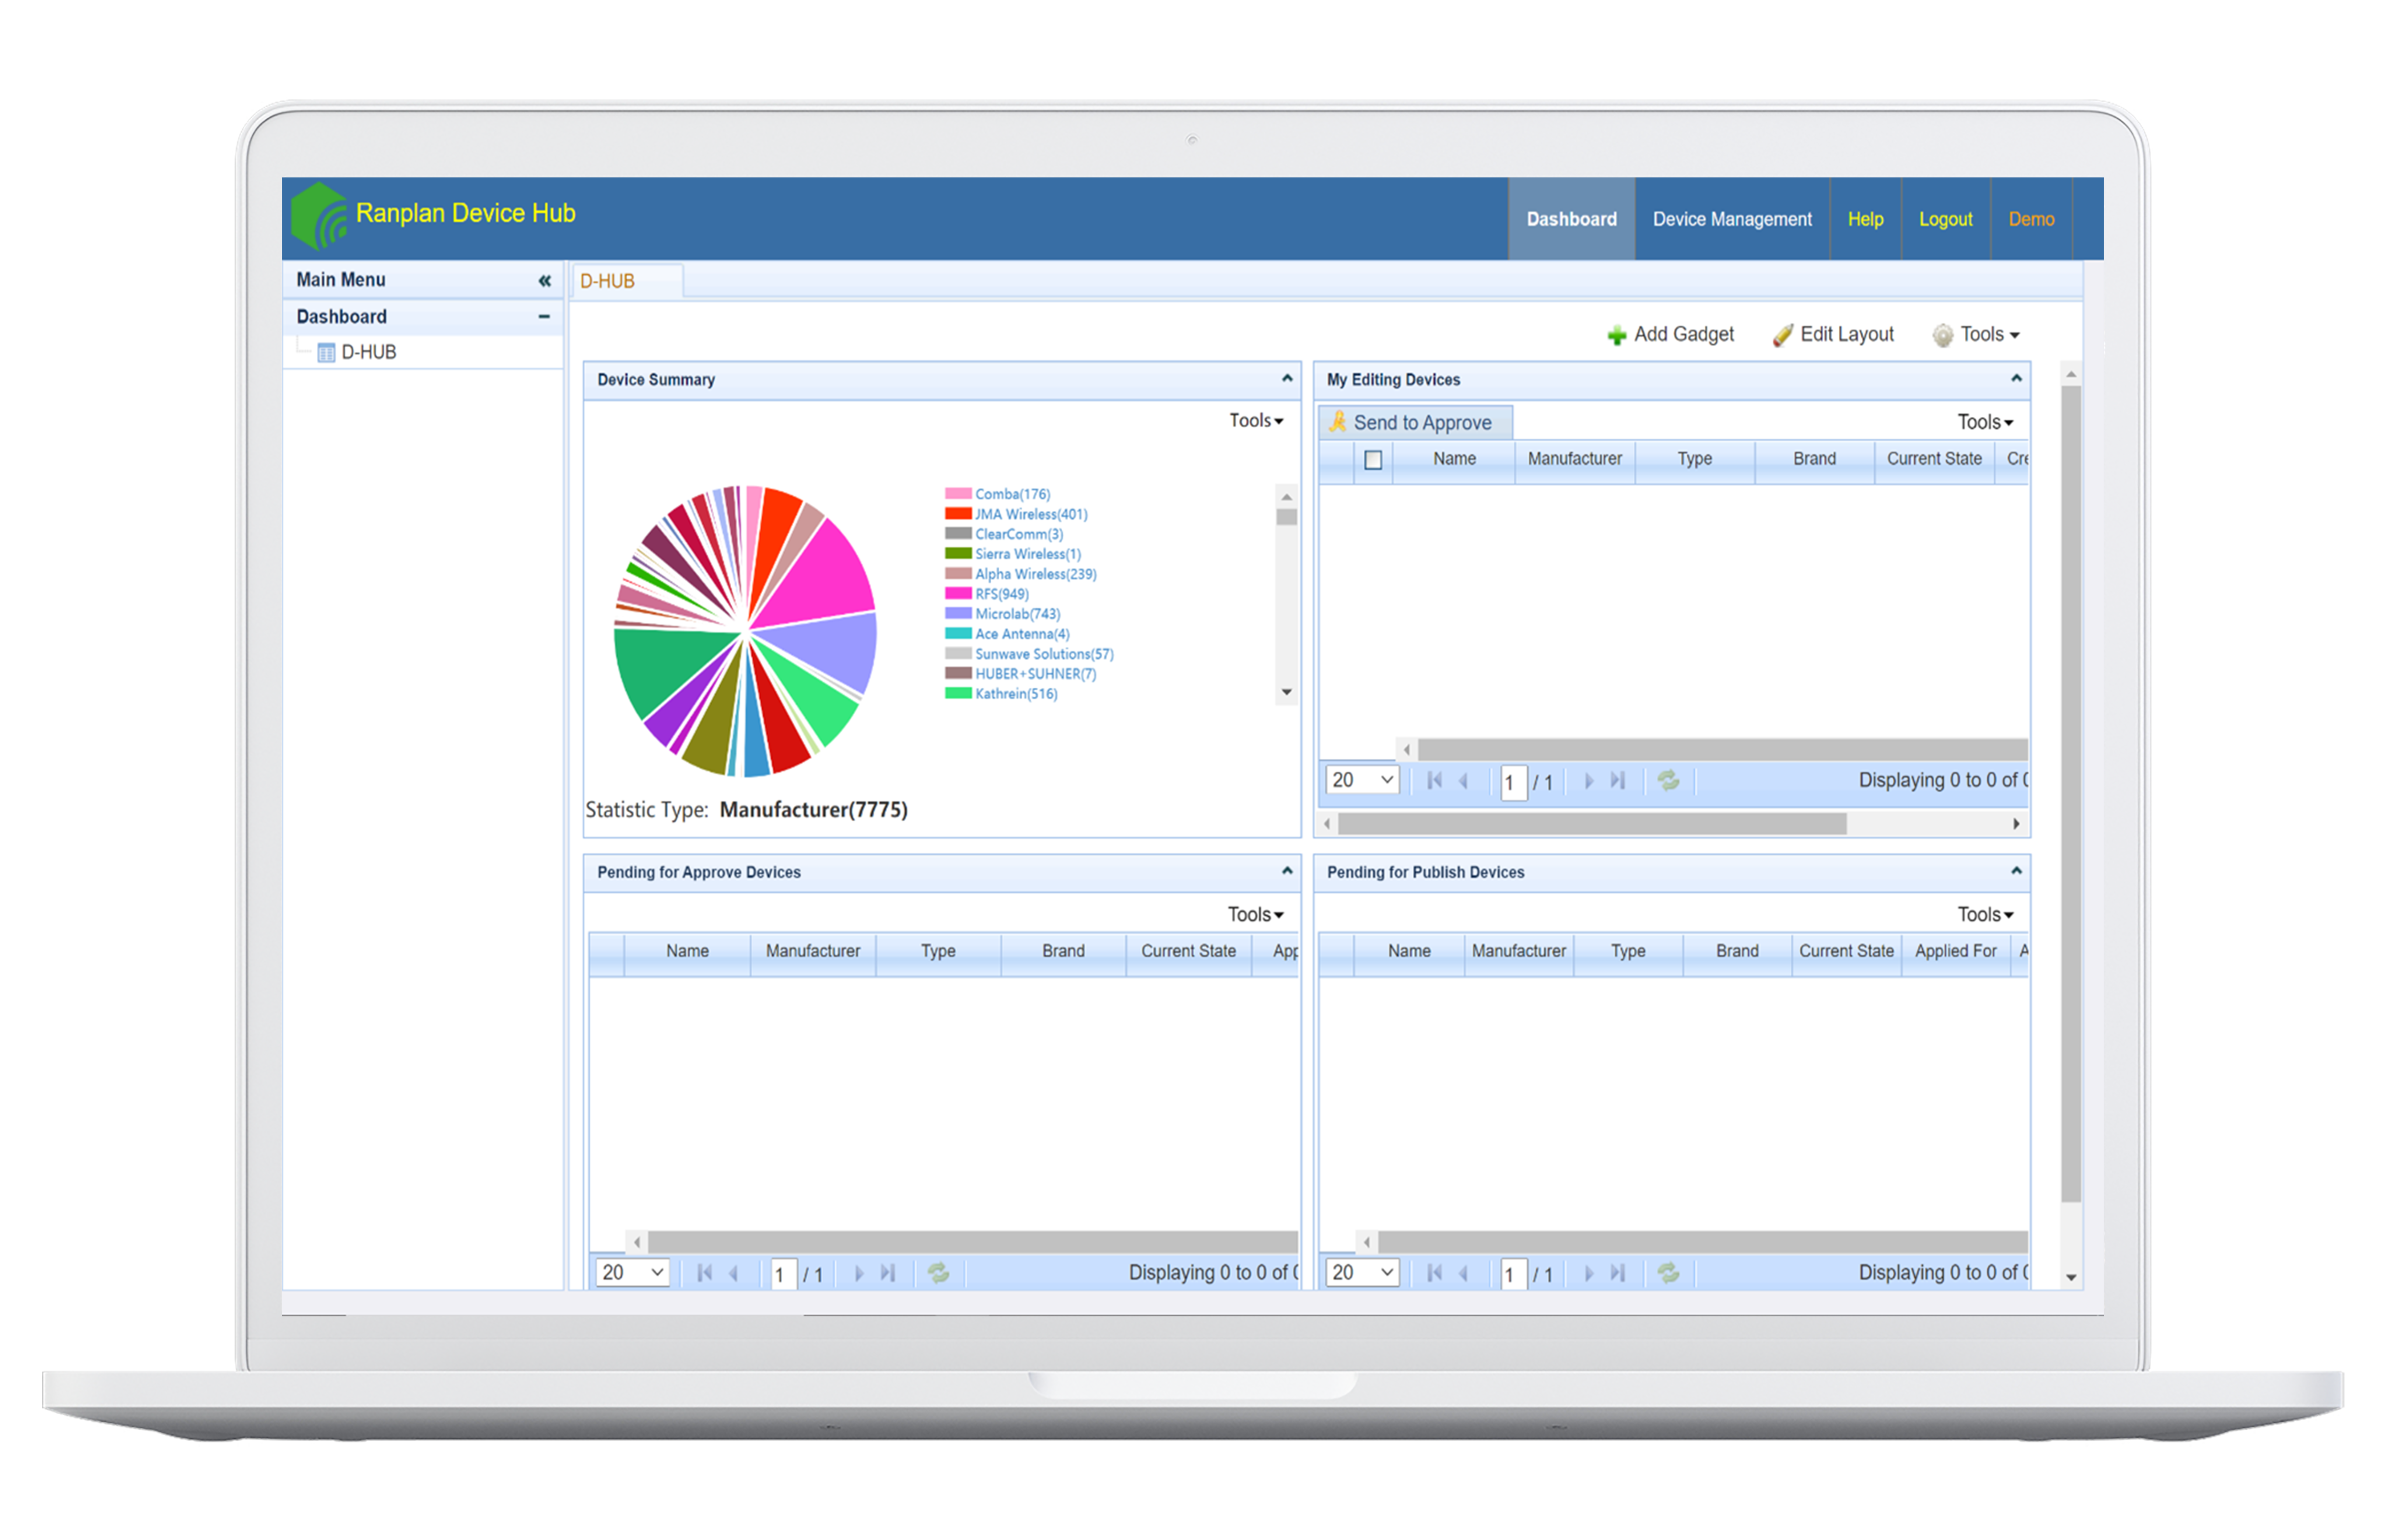Collapse the Device Summary panel
Image resolution: width=2385 pixels, height=1540 pixels.
[1287, 378]
